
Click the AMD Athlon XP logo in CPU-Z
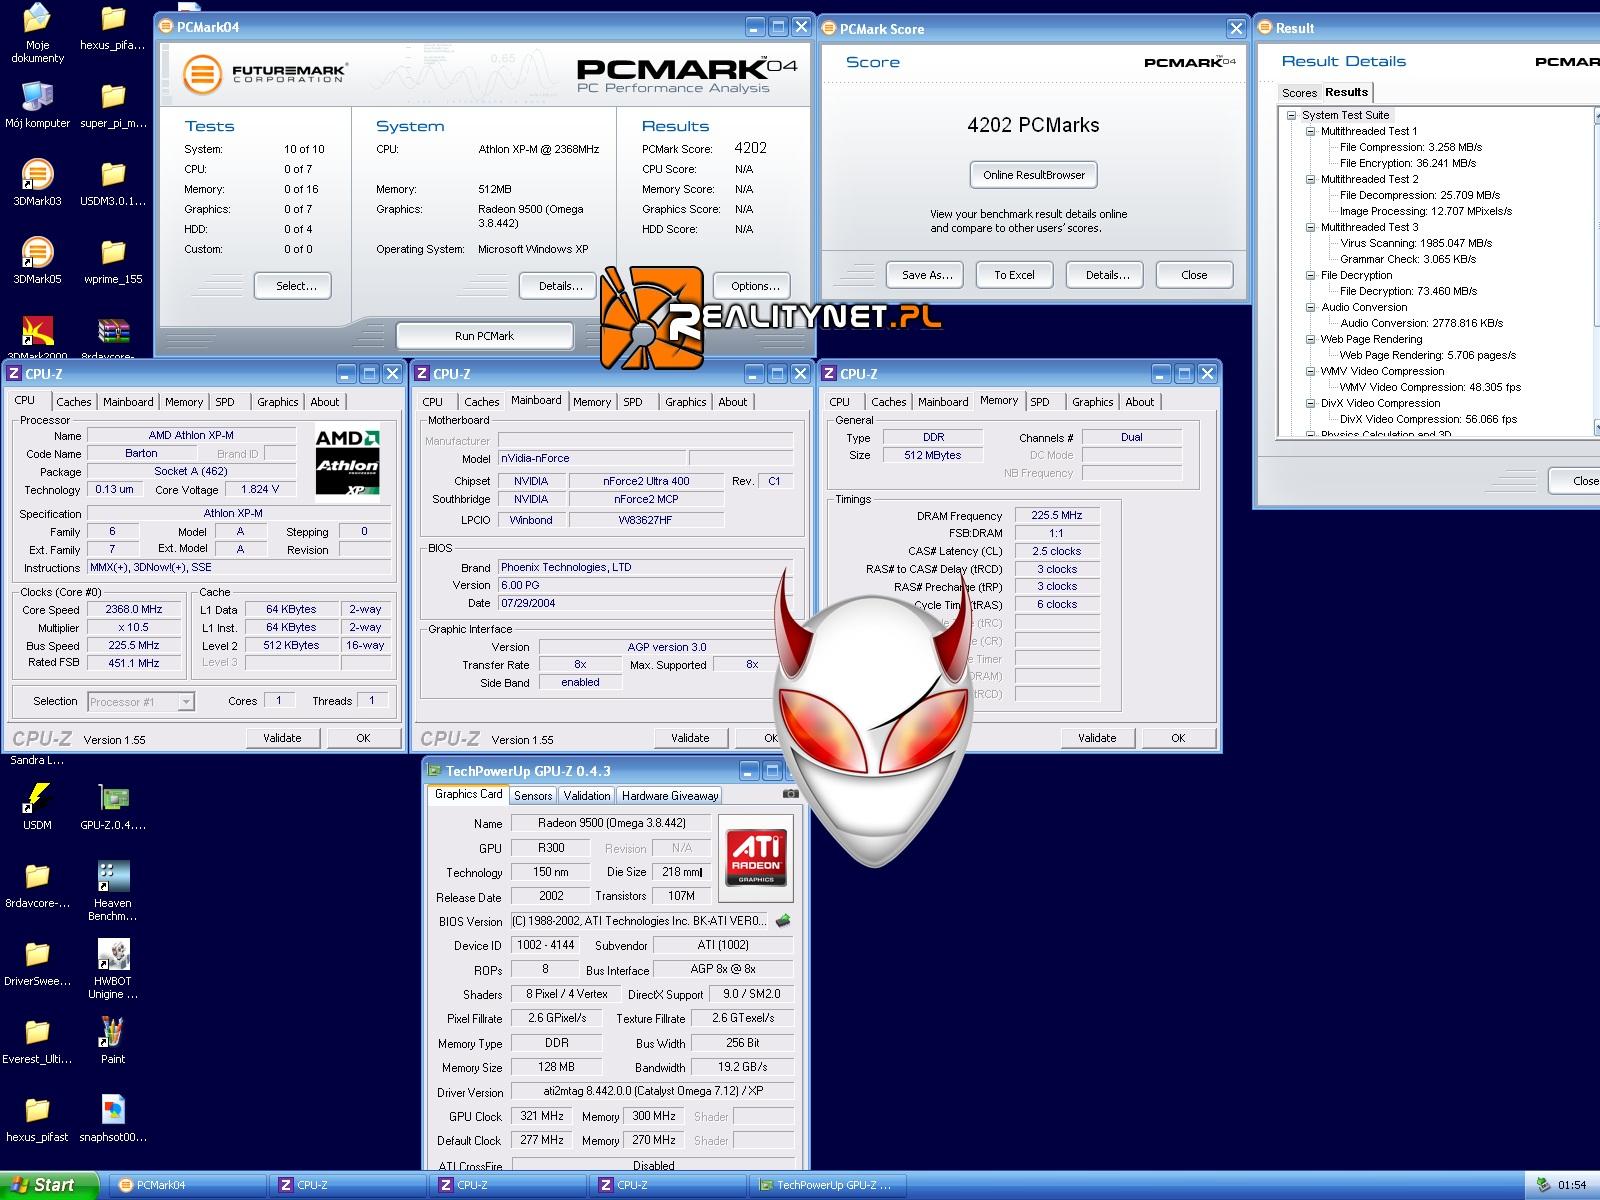(347, 462)
